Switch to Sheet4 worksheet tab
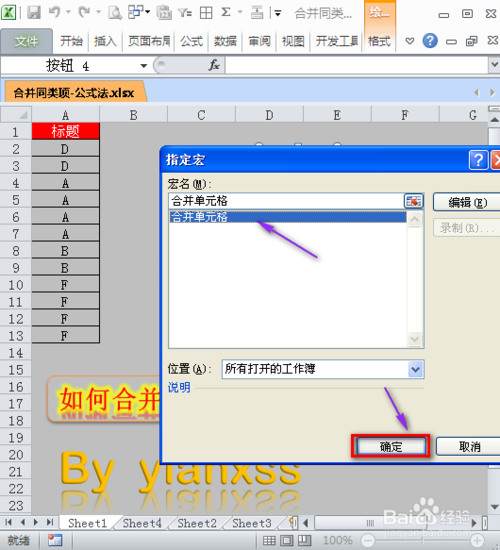Image resolution: width=500 pixels, height=550 pixels. pos(142,523)
